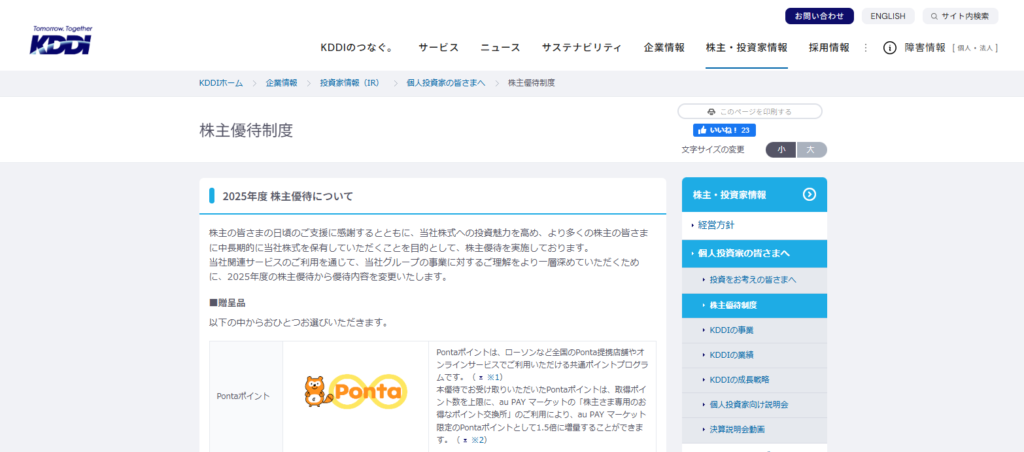The height and width of the screenshot is (452, 1024).
Task: Click the いいね！ 23 Facebook button
Action: [x=724, y=130]
